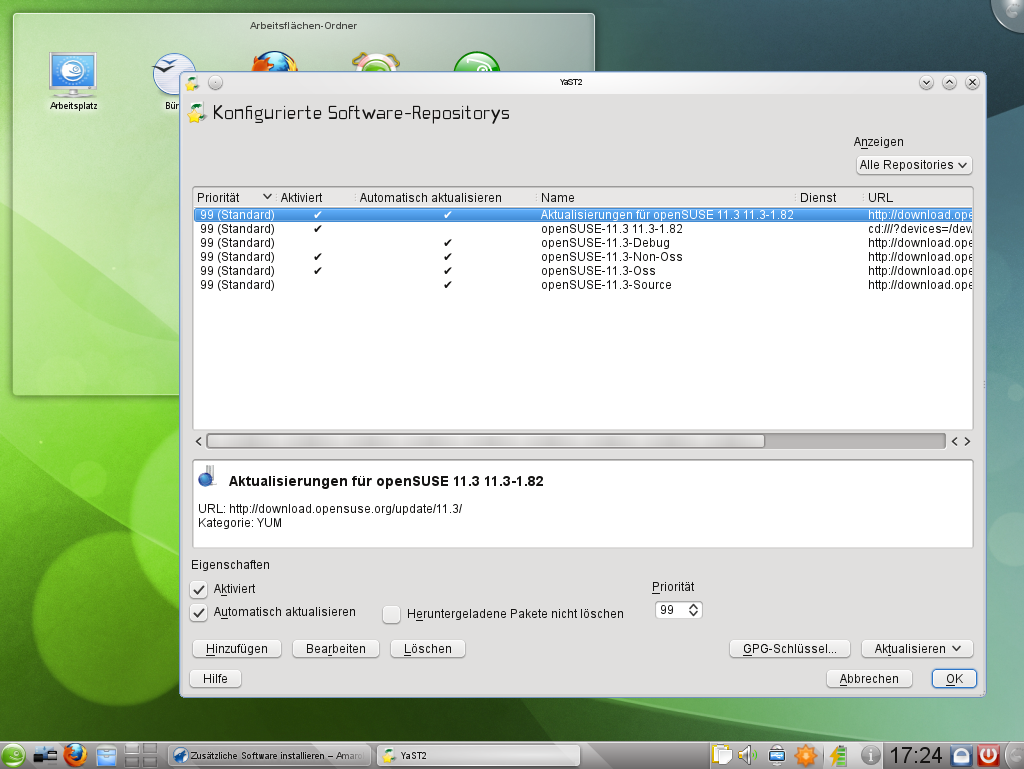Click the orange updater gear tray icon
The image size is (1024, 769).
pyautogui.click(x=806, y=755)
